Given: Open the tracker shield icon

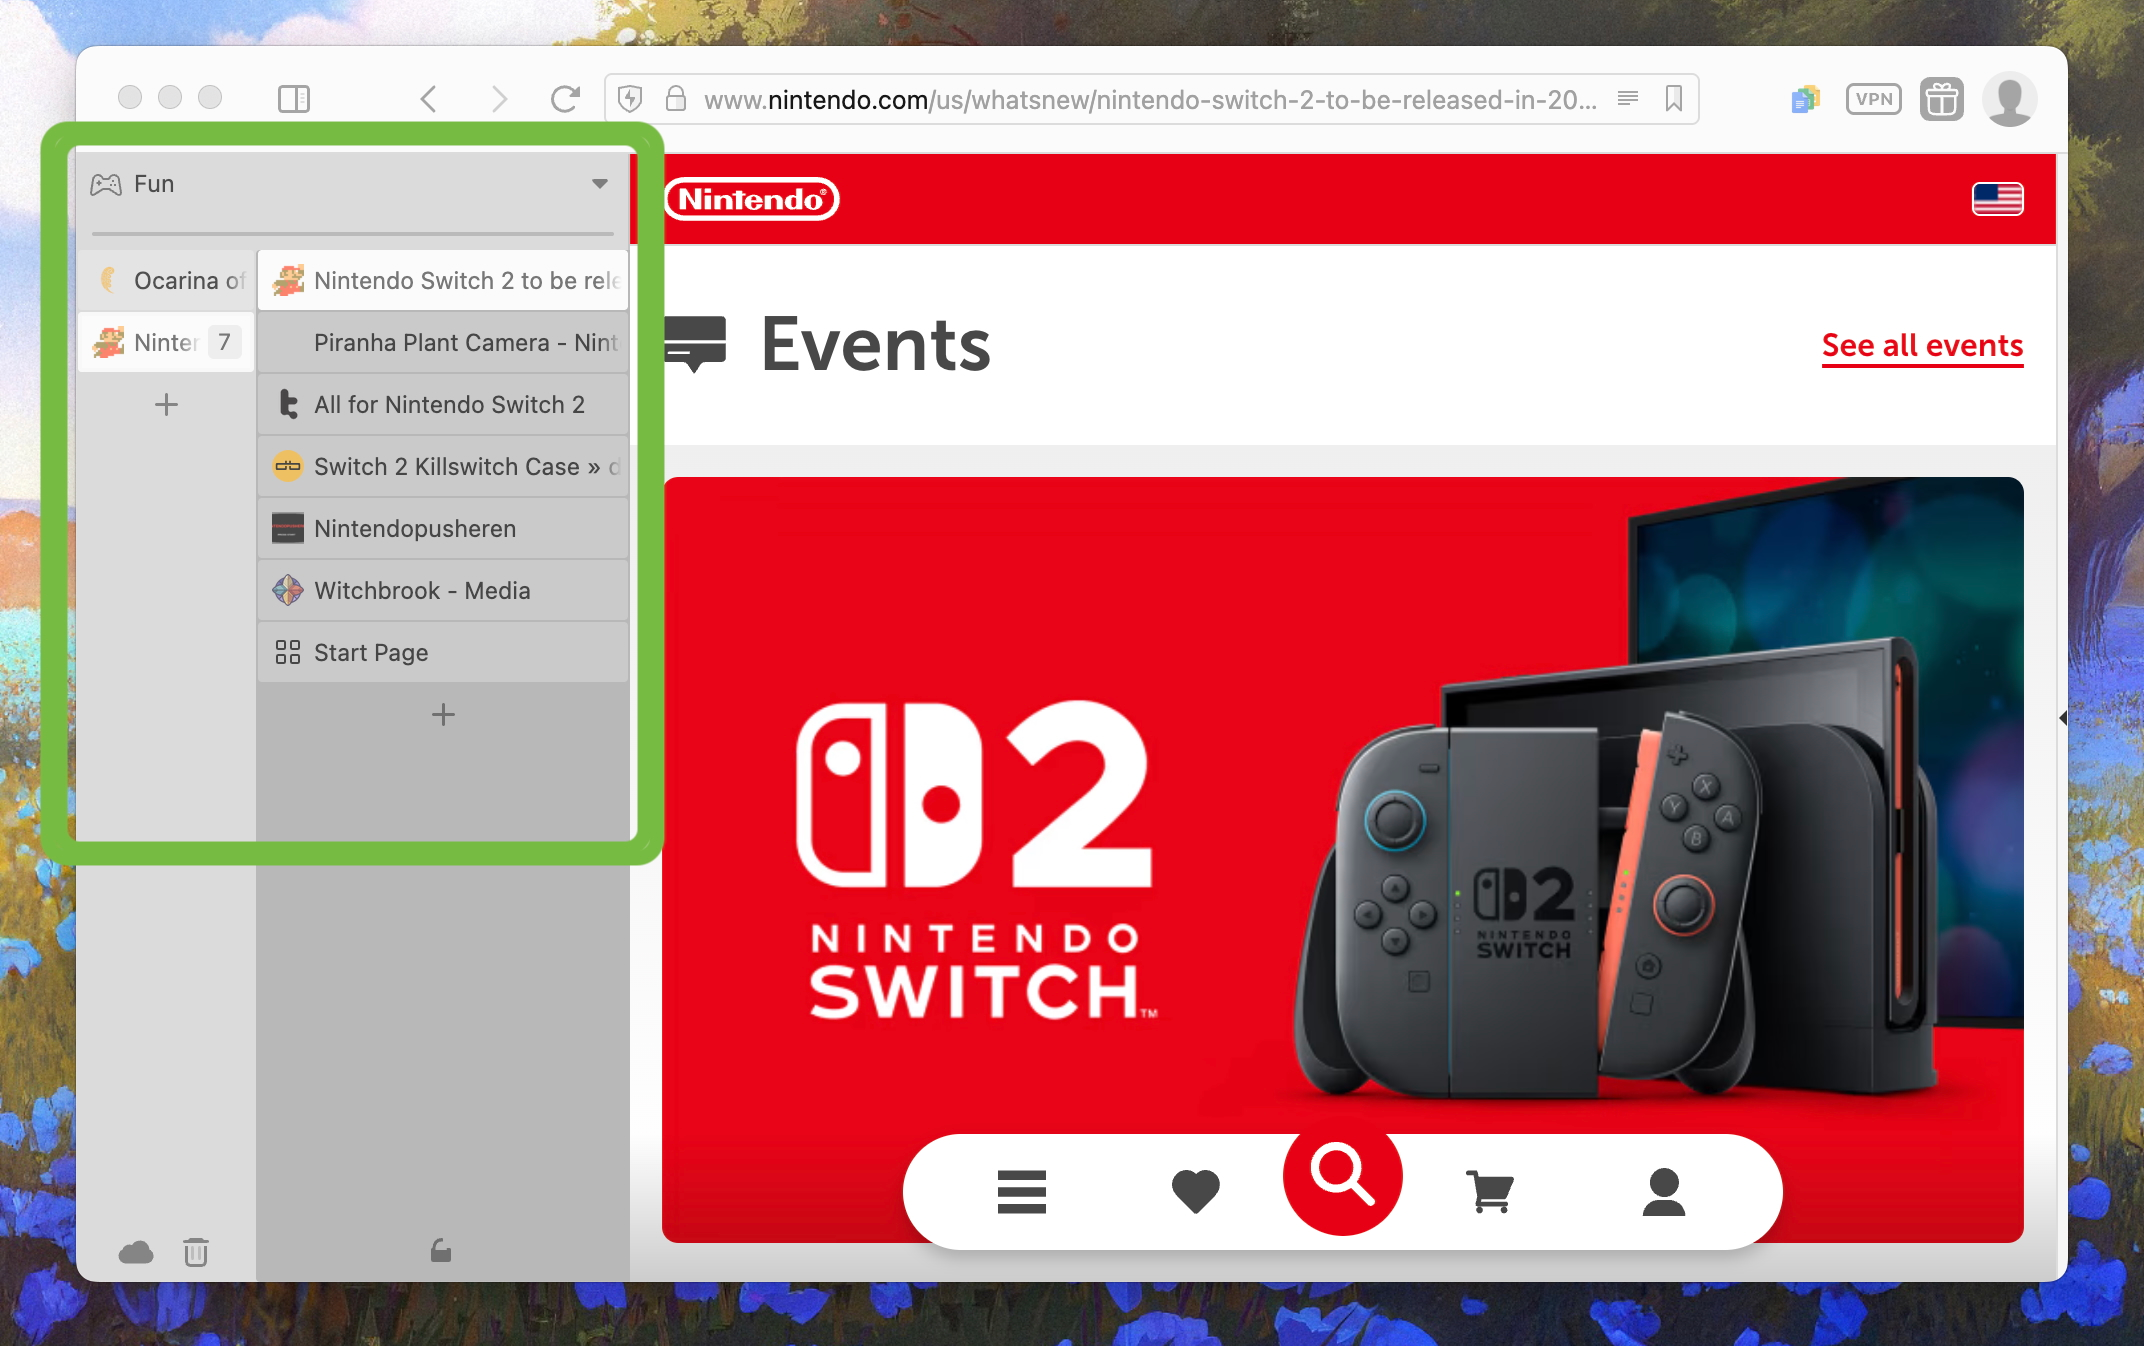Looking at the screenshot, I should [x=630, y=99].
